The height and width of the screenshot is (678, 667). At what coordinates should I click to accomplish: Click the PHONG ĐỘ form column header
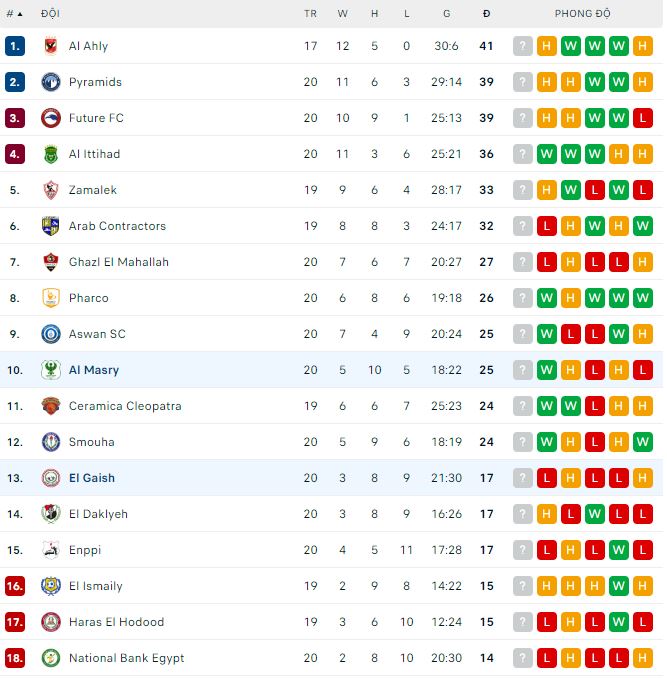click(582, 14)
